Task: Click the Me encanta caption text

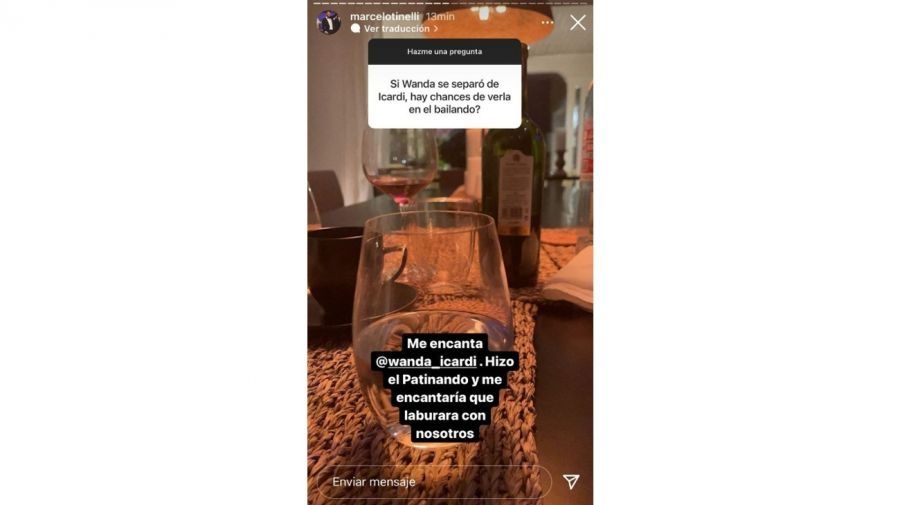Action: click(445, 343)
